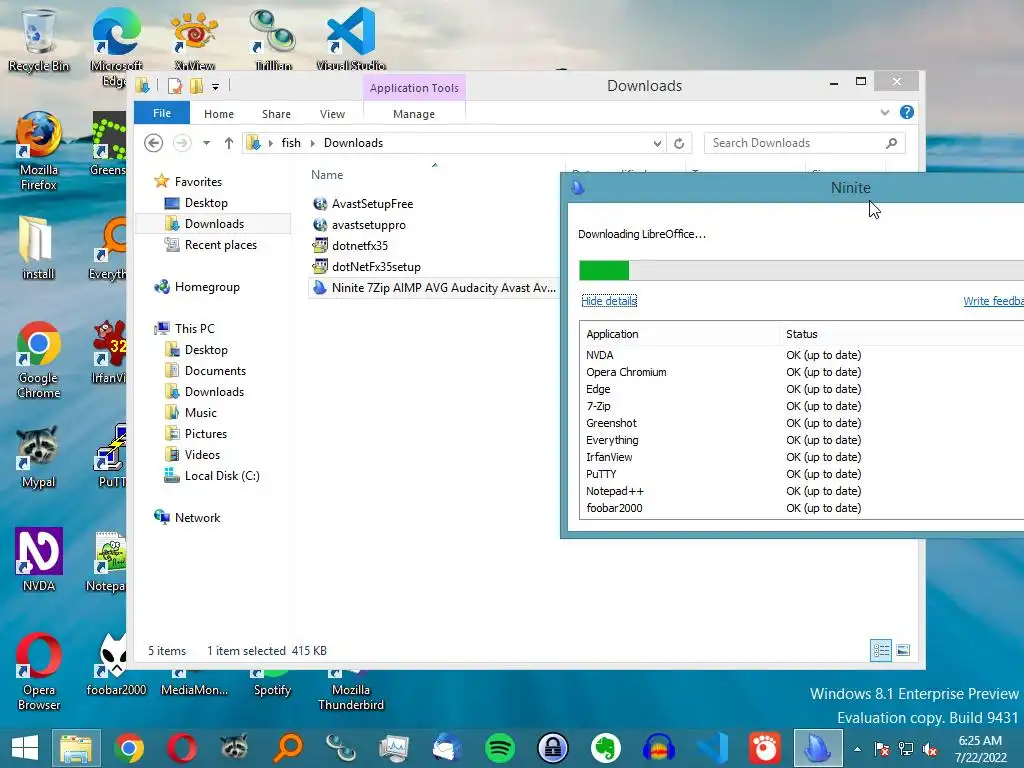Screen dimensions: 1024x768
Task: Launch Mozilla Firefox from the desktop
Action: tap(39, 150)
